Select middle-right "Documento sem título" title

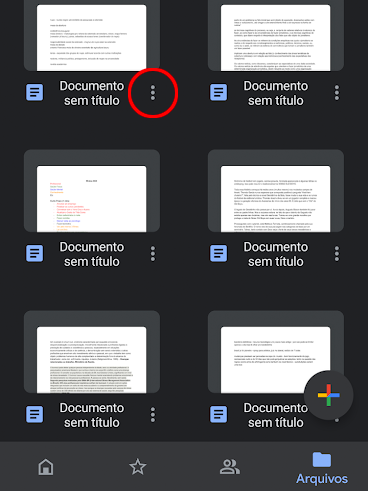(276, 254)
